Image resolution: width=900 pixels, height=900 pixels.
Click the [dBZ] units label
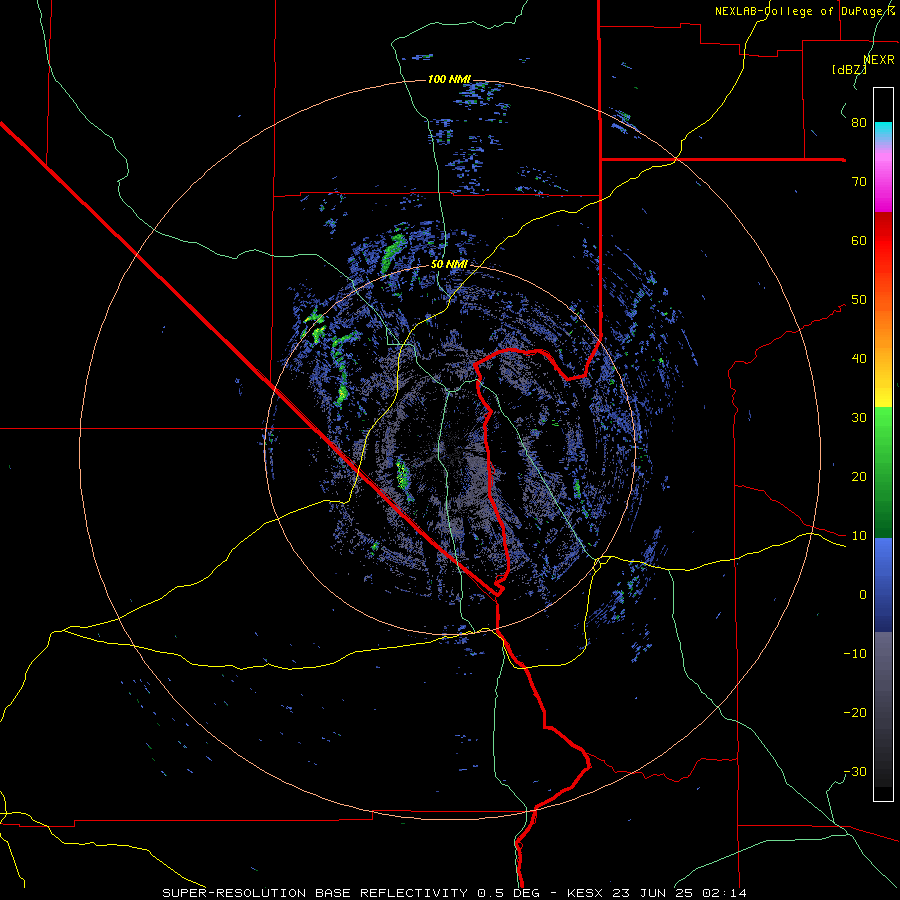(x=849, y=69)
